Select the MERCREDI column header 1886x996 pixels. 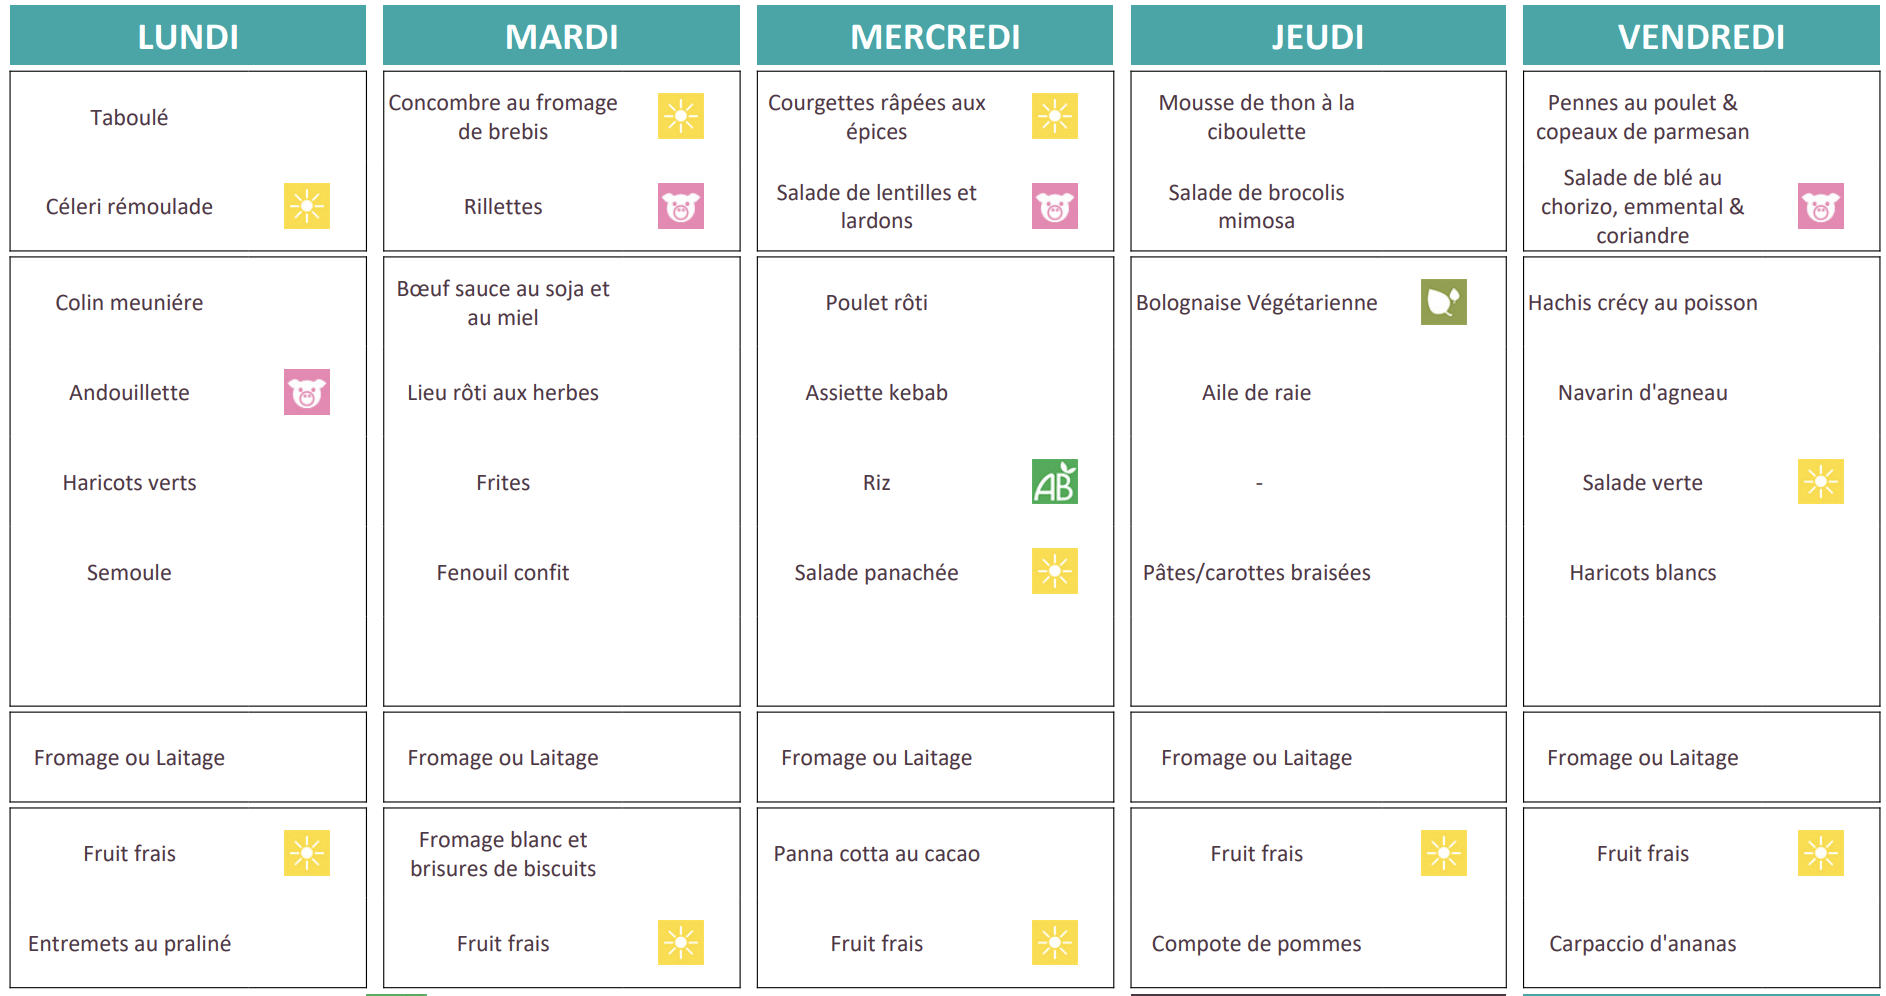click(x=935, y=36)
